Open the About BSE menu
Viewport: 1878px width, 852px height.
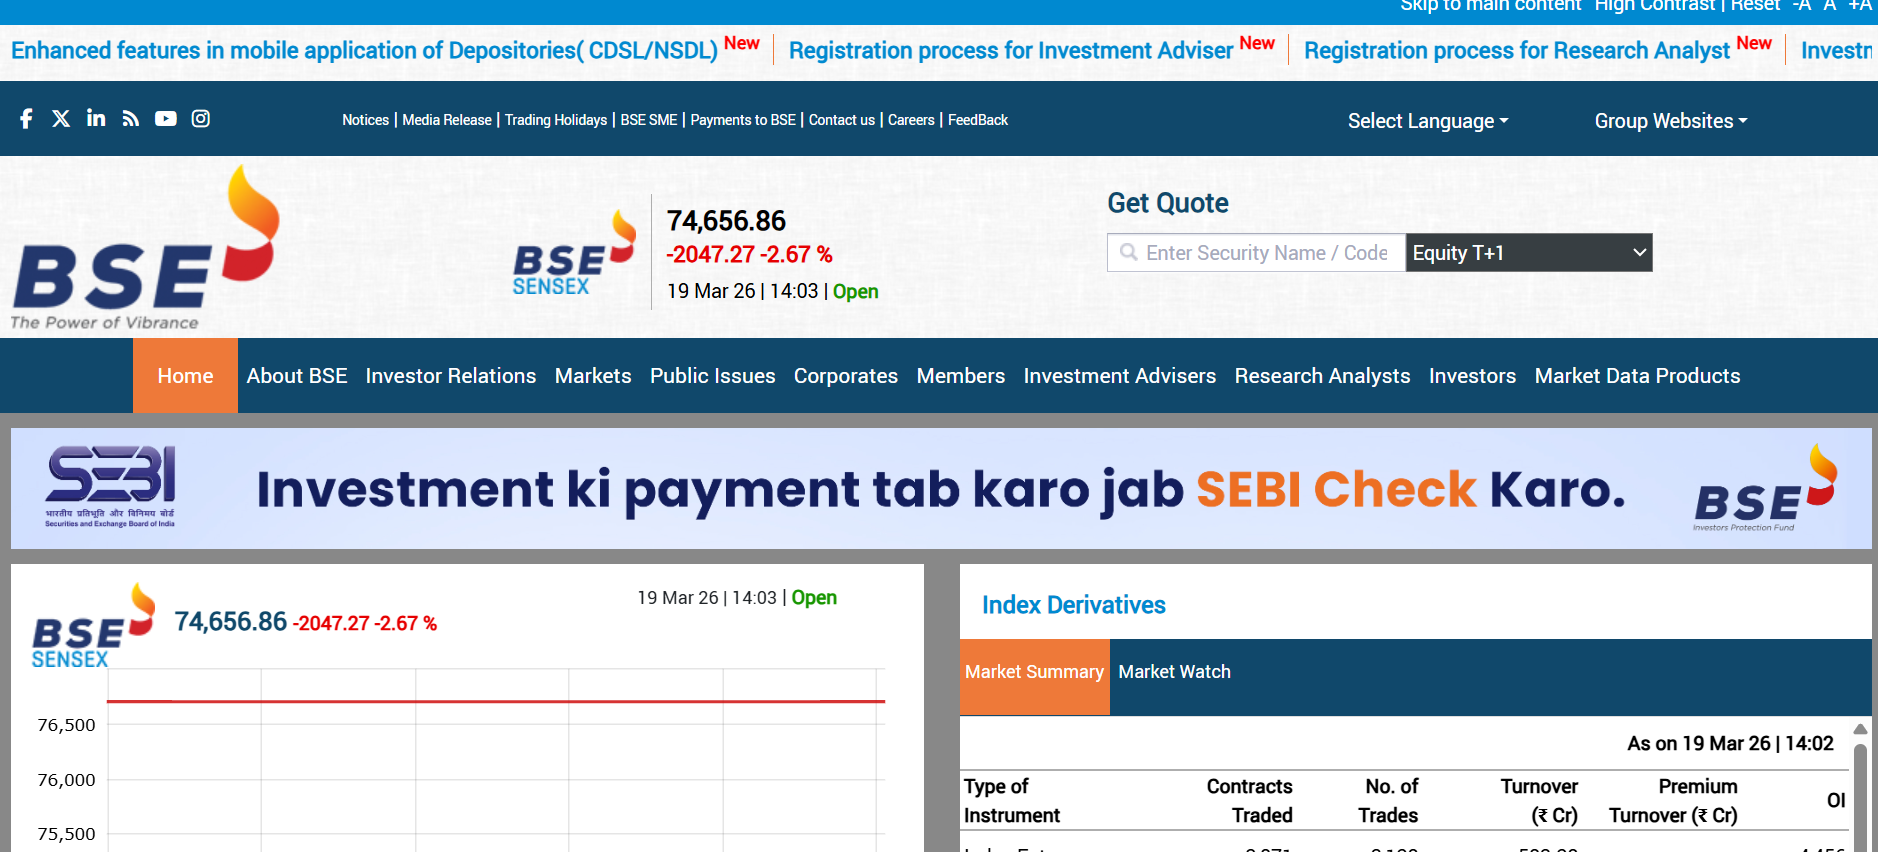(x=297, y=376)
